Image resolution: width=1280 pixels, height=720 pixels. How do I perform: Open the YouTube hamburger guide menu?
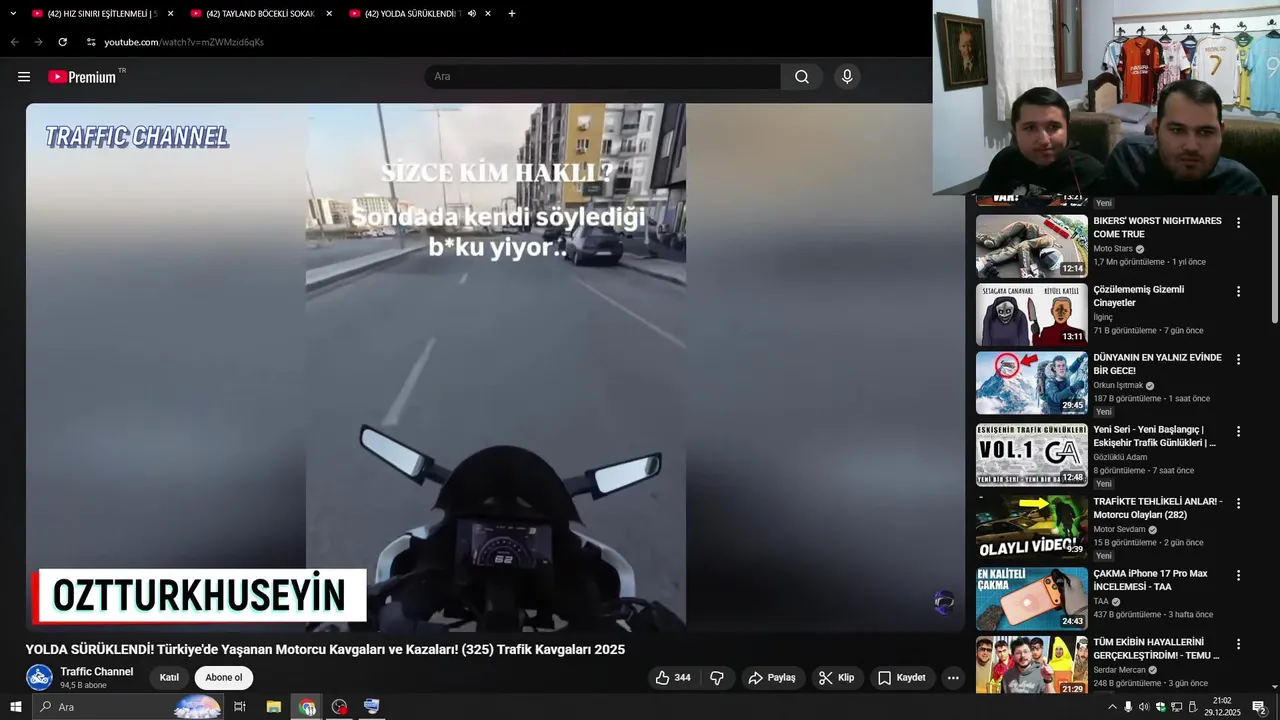(x=24, y=77)
